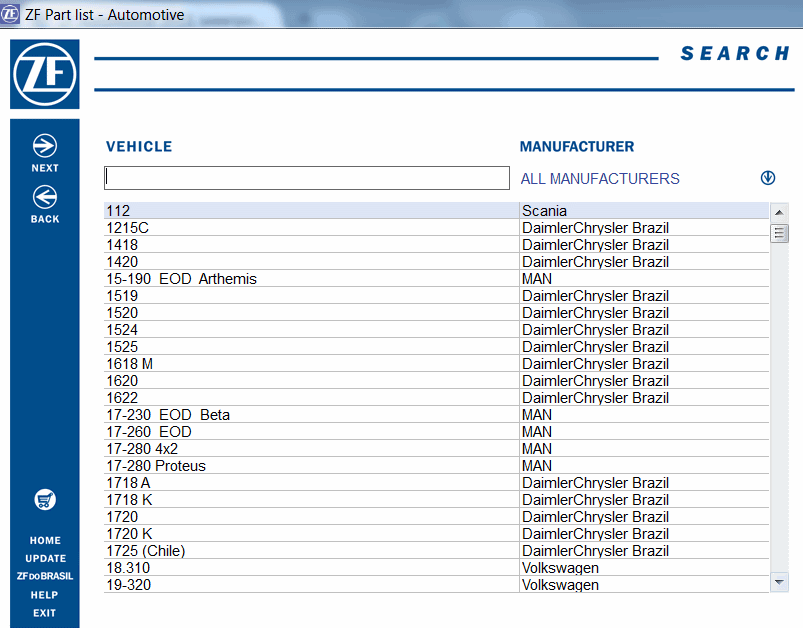The image size is (803, 628).
Task: Click the SEARCH heading
Action: click(x=735, y=53)
